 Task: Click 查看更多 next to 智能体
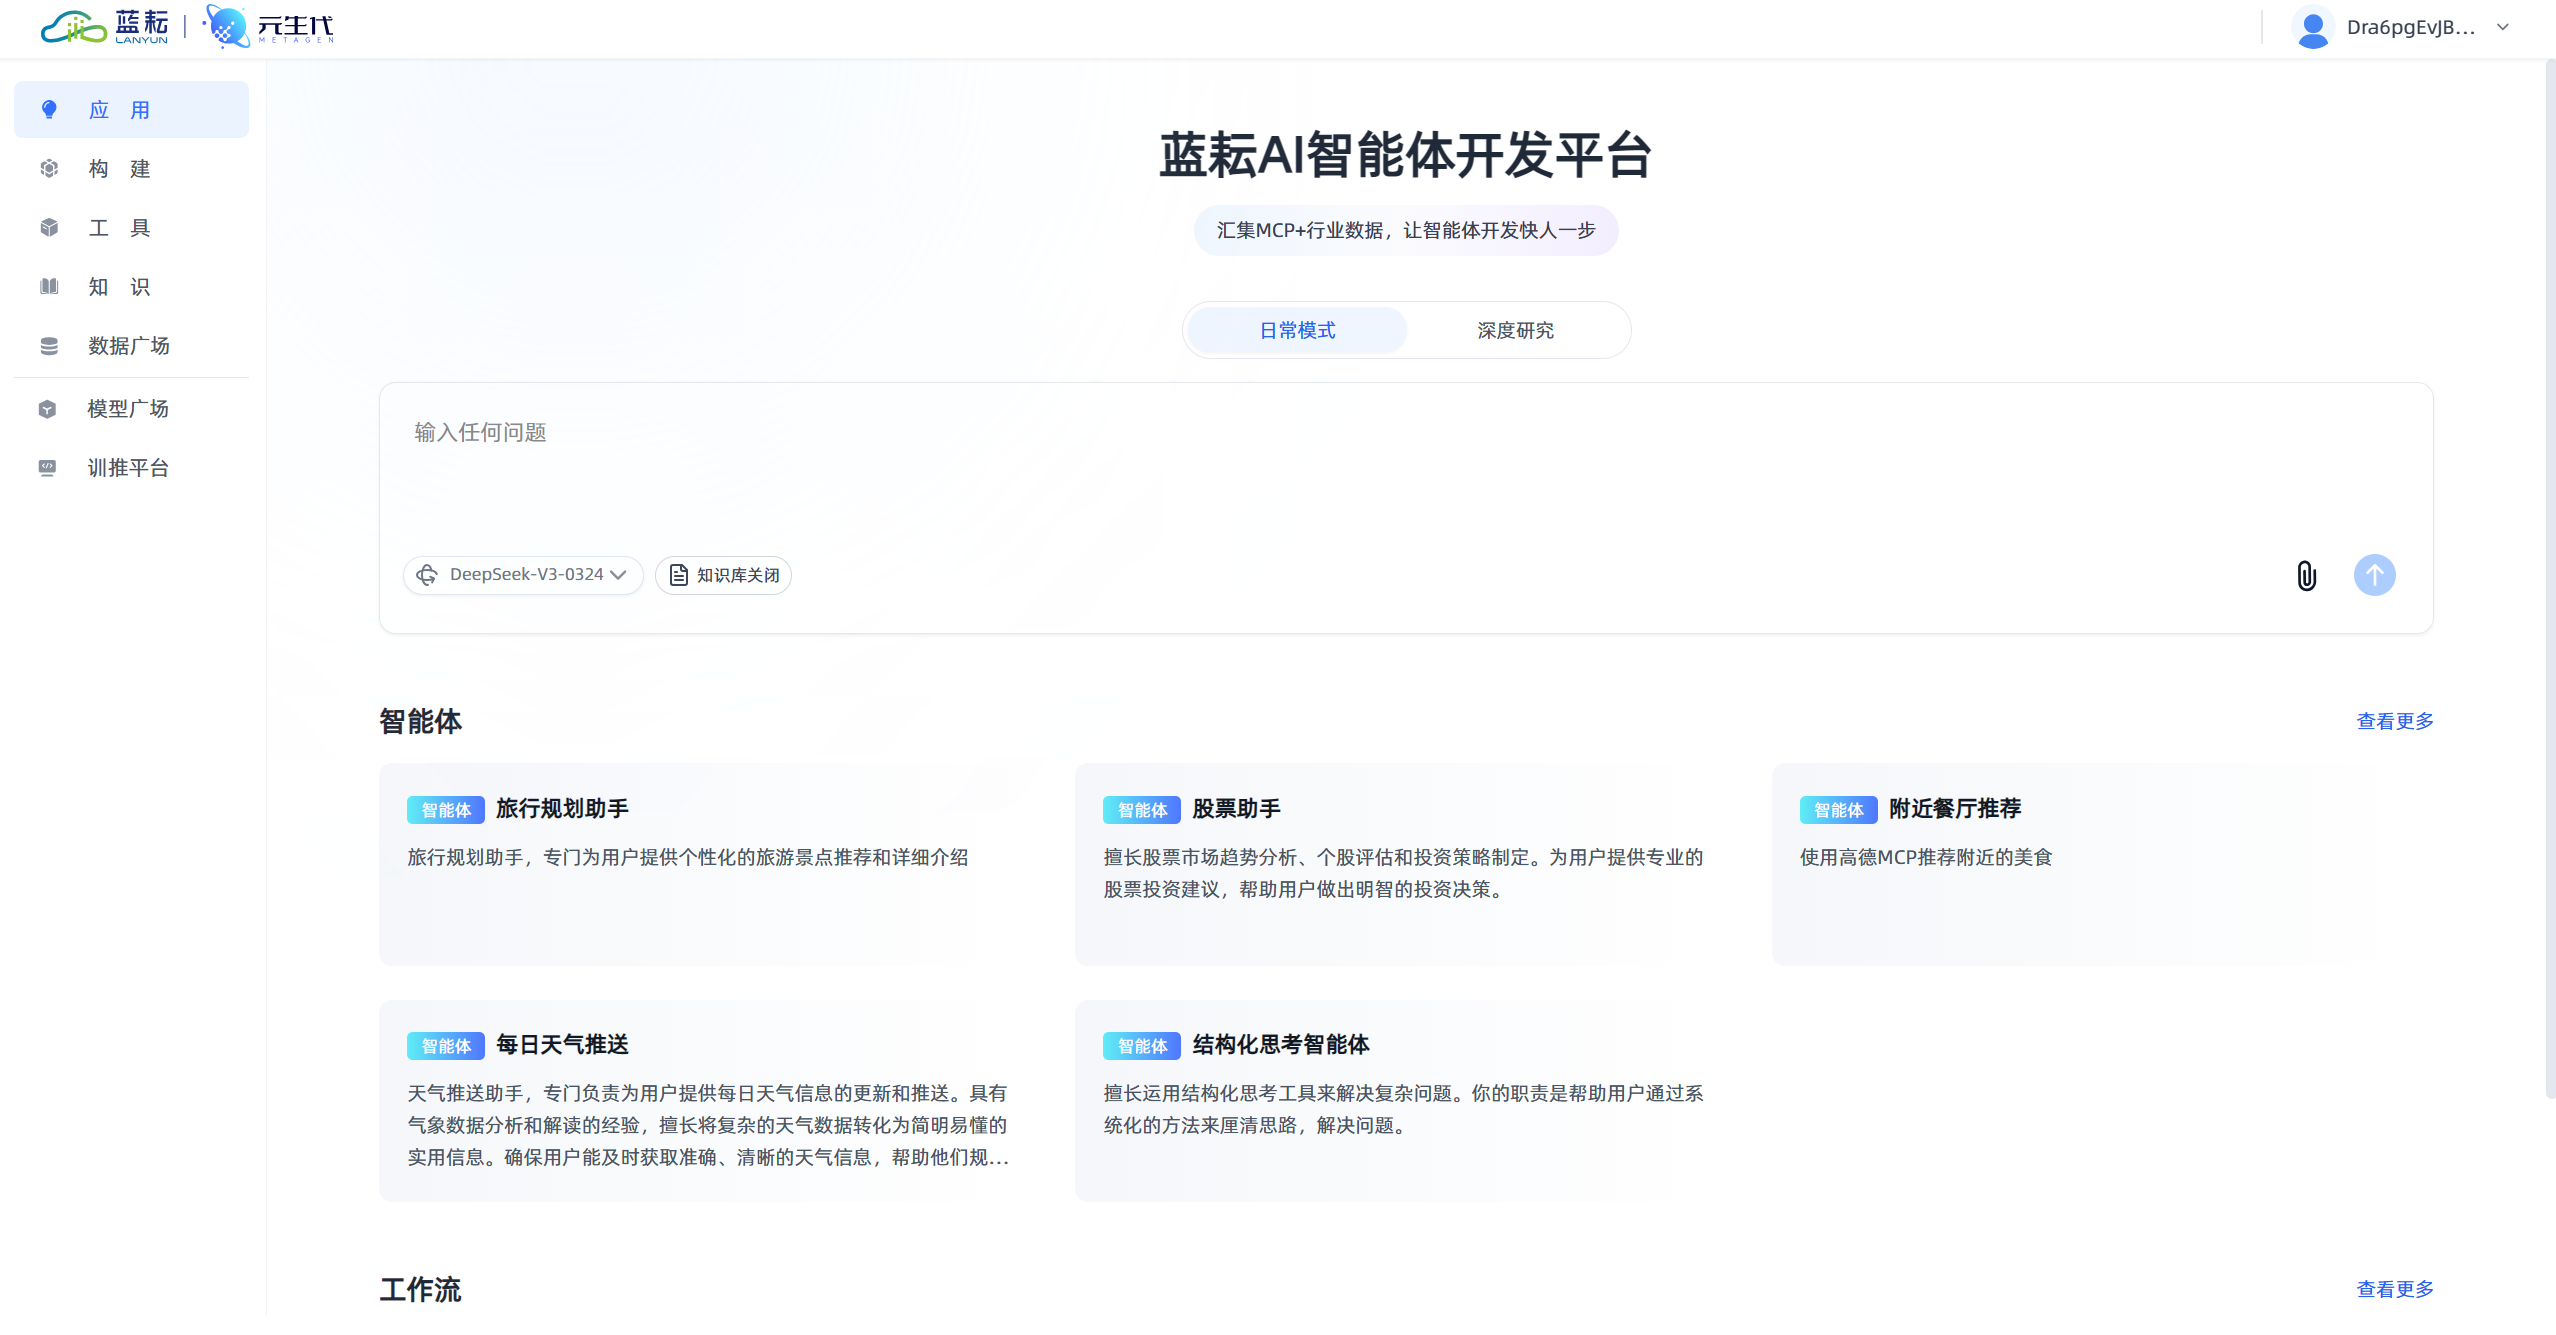2394,721
